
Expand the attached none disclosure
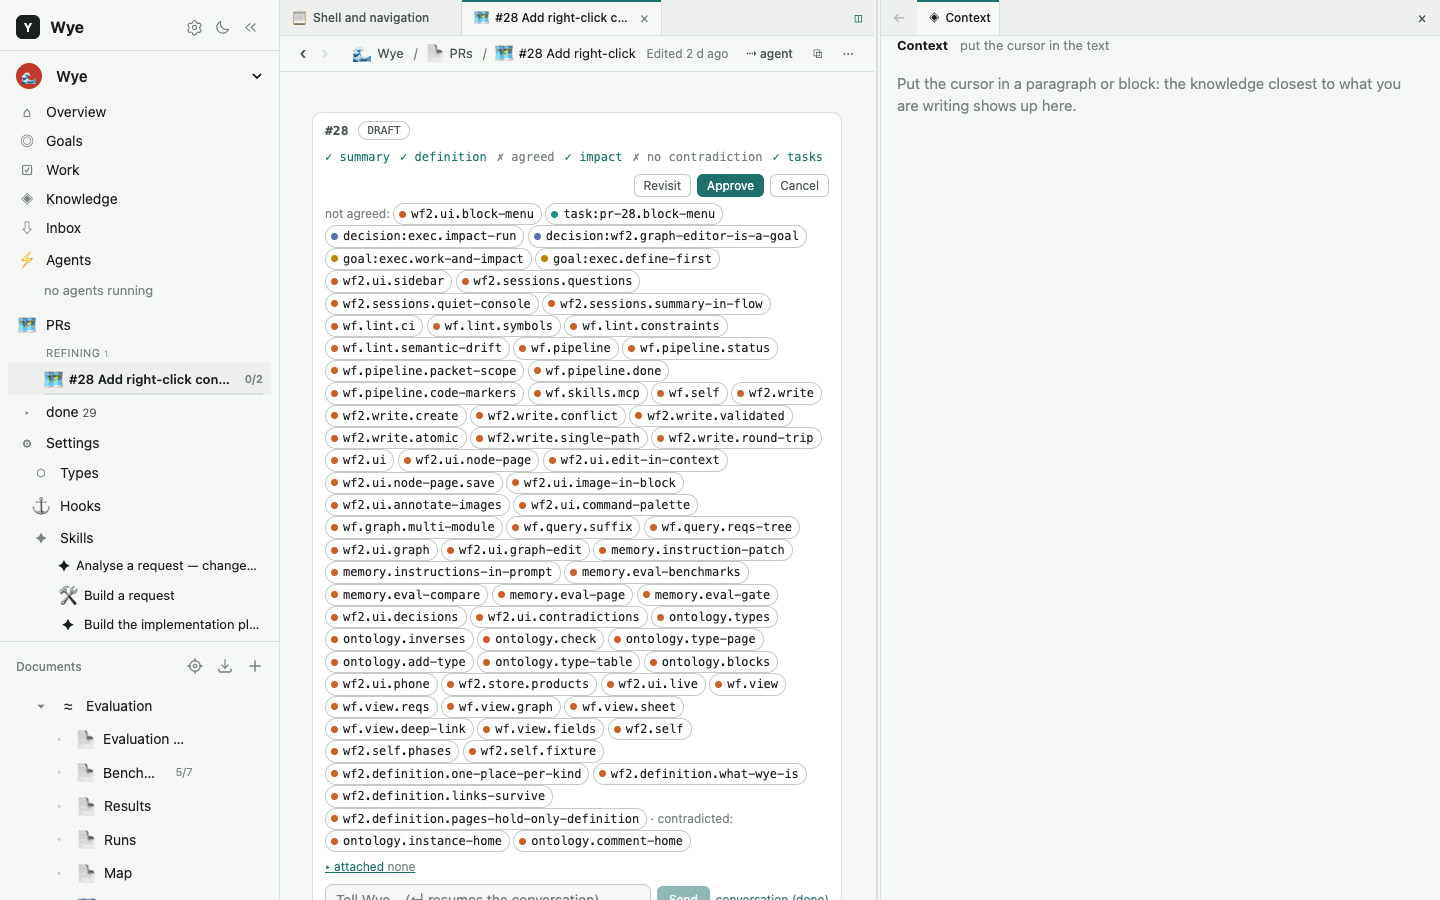(370, 867)
